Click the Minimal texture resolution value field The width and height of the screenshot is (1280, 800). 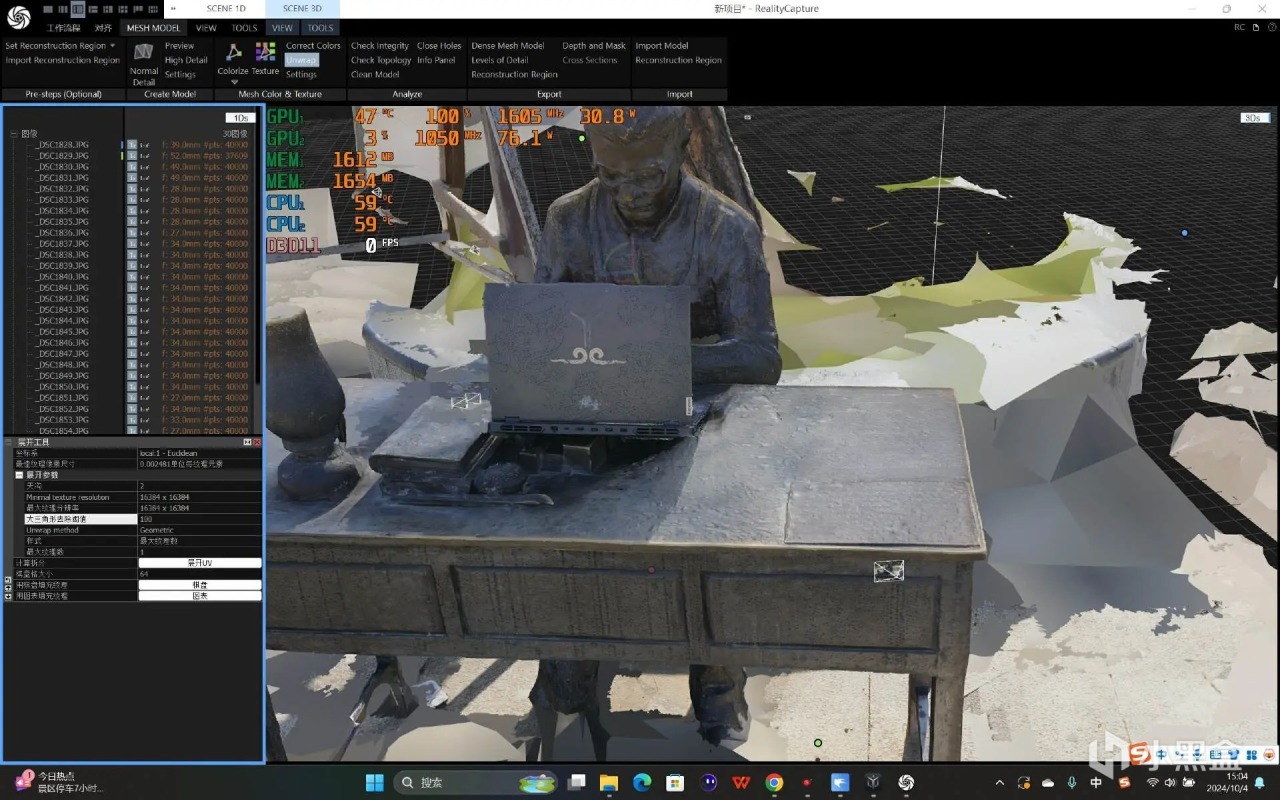point(200,497)
